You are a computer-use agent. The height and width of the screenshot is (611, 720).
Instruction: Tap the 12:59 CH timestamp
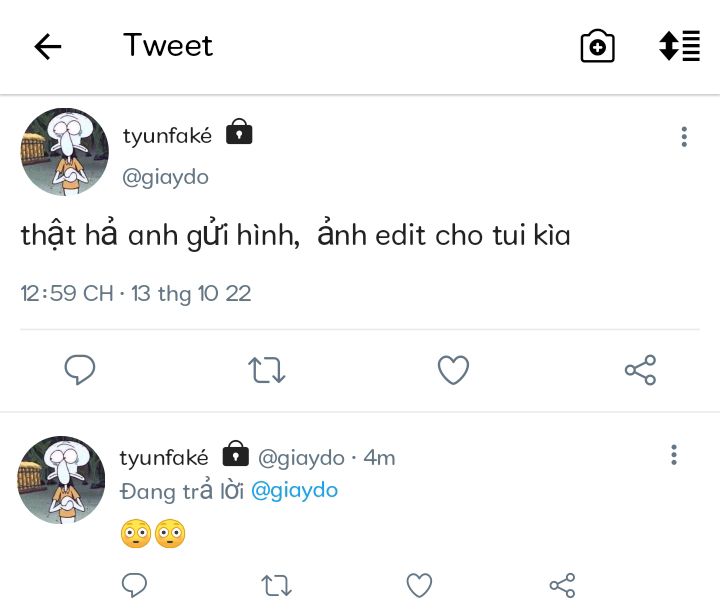point(66,294)
